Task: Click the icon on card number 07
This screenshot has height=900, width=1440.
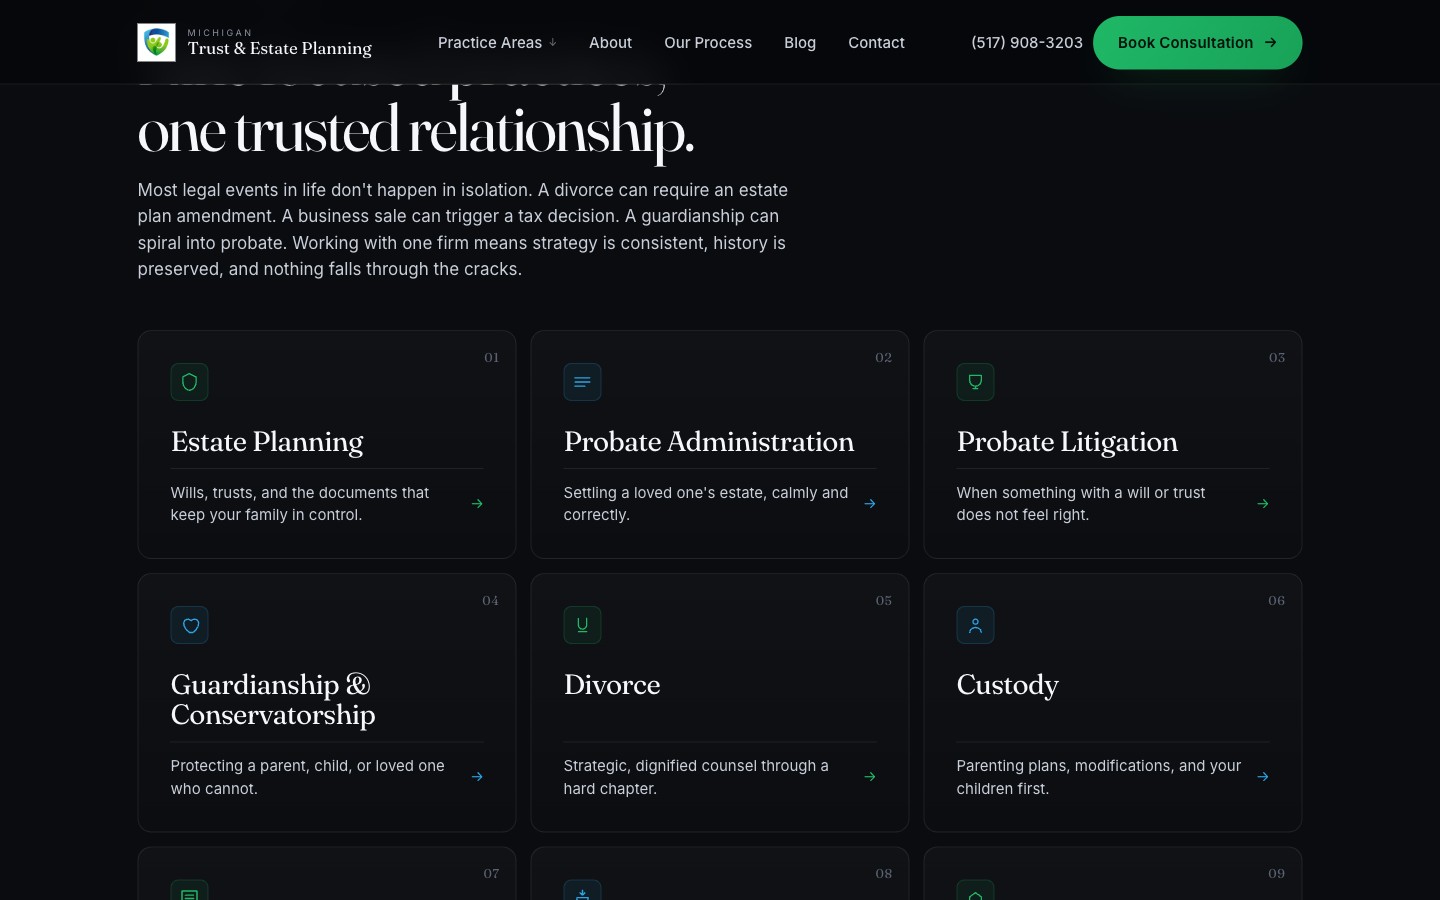Action: click(x=189, y=890)
